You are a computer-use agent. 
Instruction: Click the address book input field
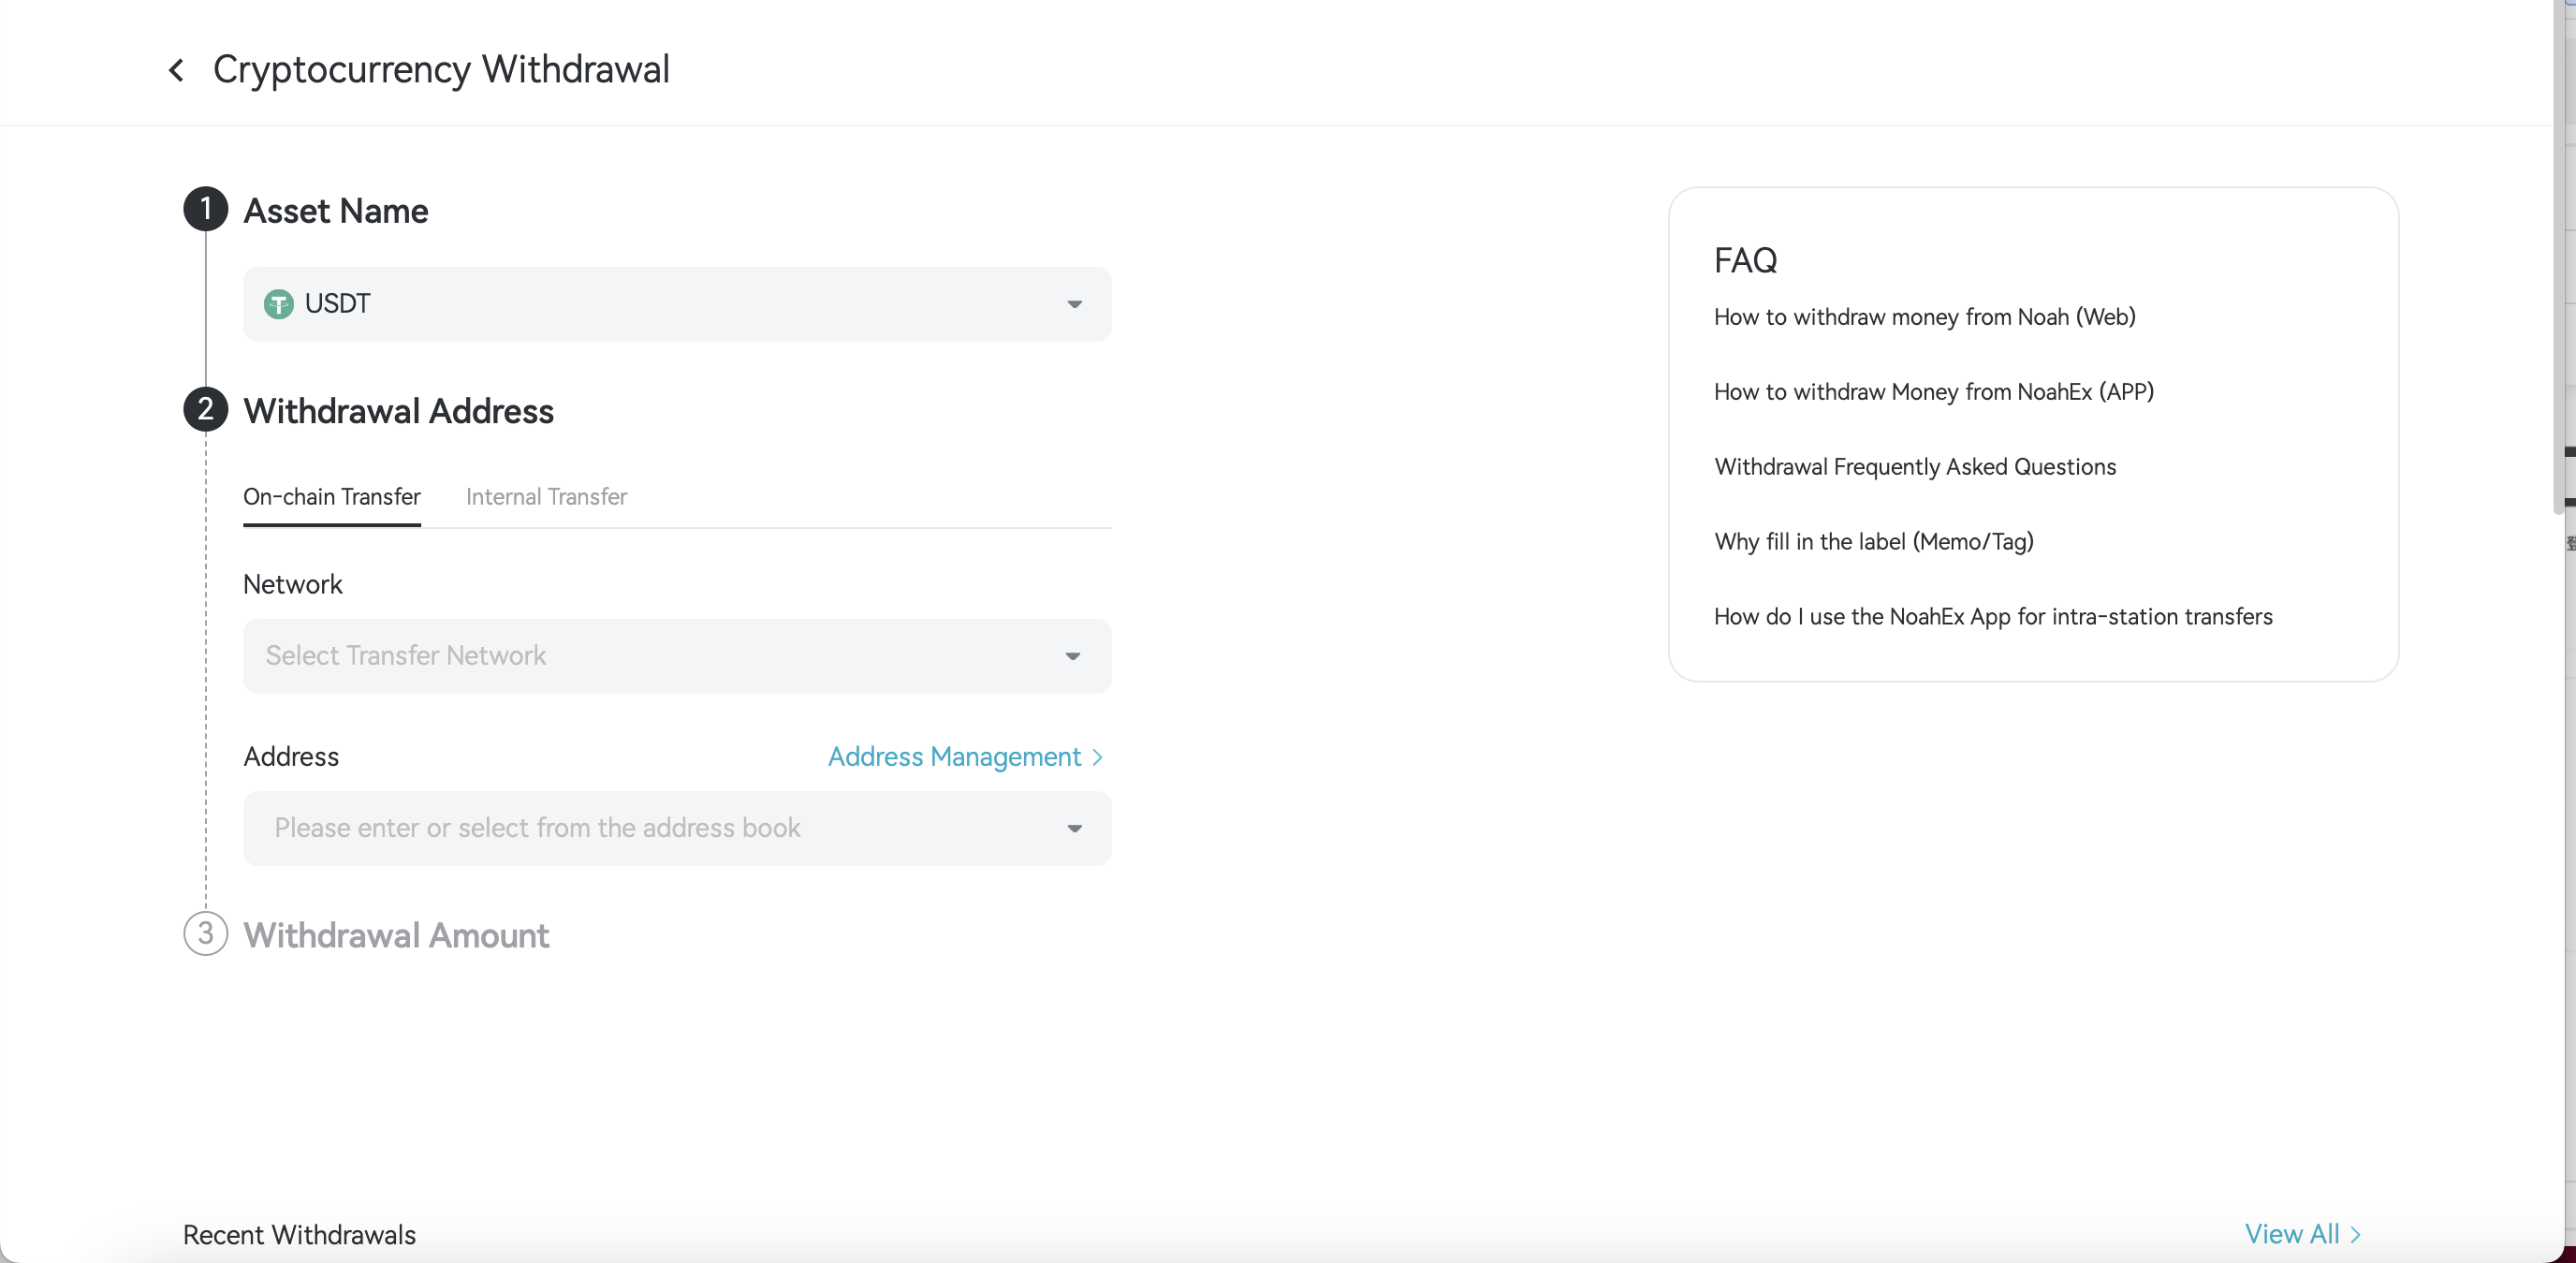coord(600,829)
